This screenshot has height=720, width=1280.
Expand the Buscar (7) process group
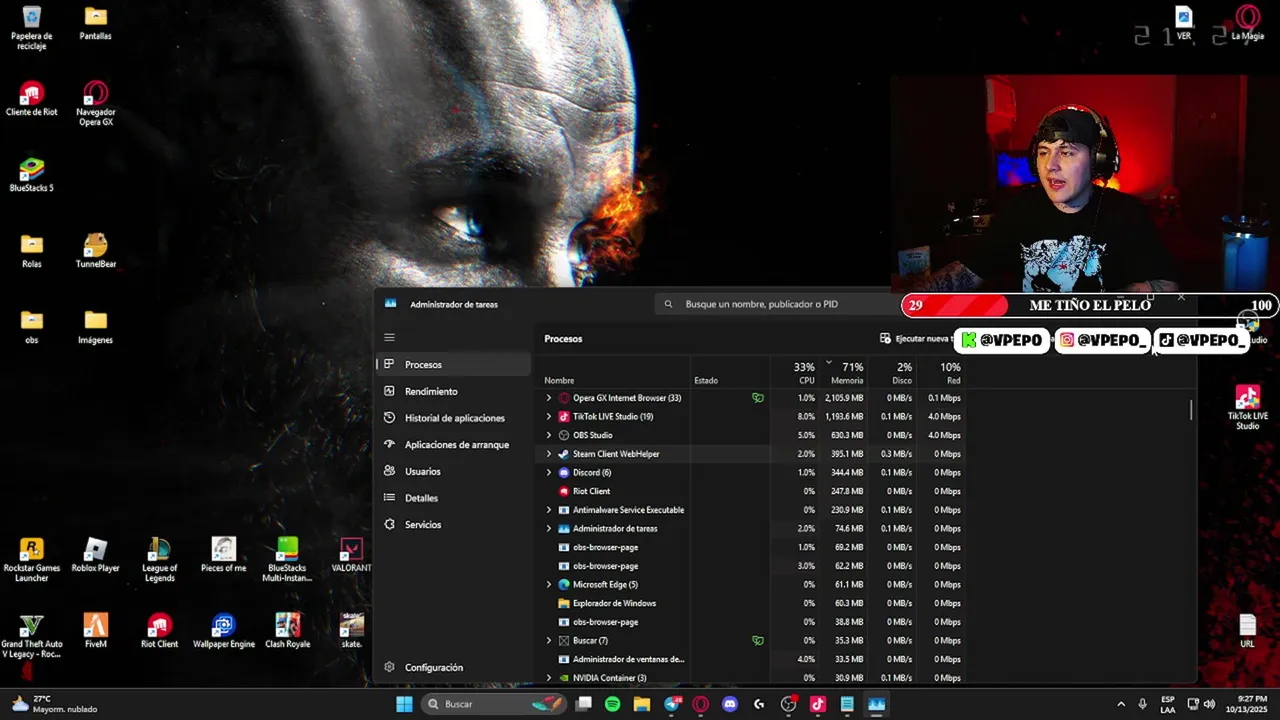[548, 641]
